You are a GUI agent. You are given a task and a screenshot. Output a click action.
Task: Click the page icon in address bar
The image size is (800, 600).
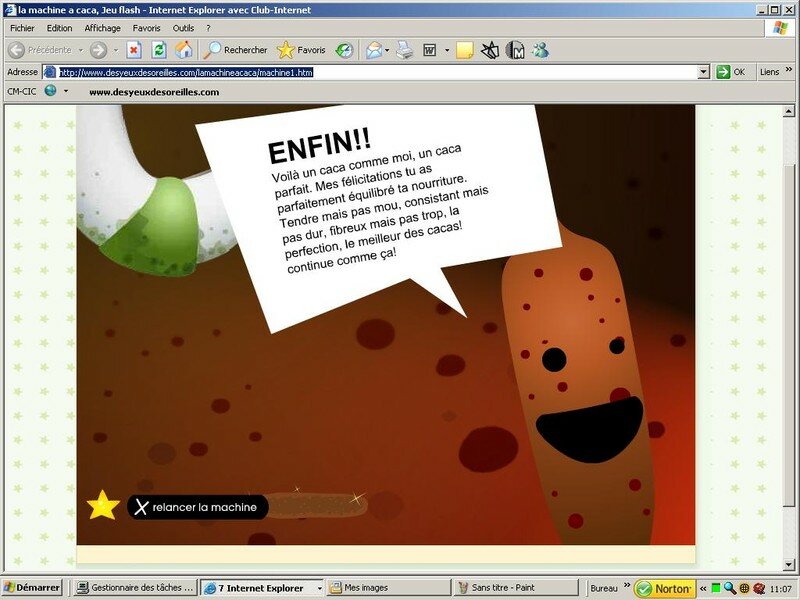point(49,72)
